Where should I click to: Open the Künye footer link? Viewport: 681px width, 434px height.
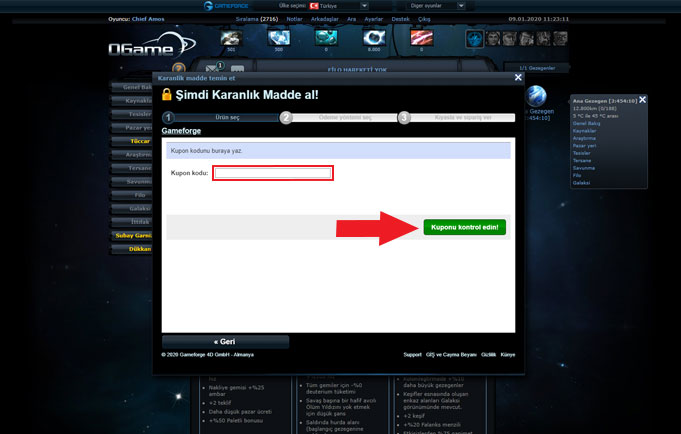pos(508,354)
